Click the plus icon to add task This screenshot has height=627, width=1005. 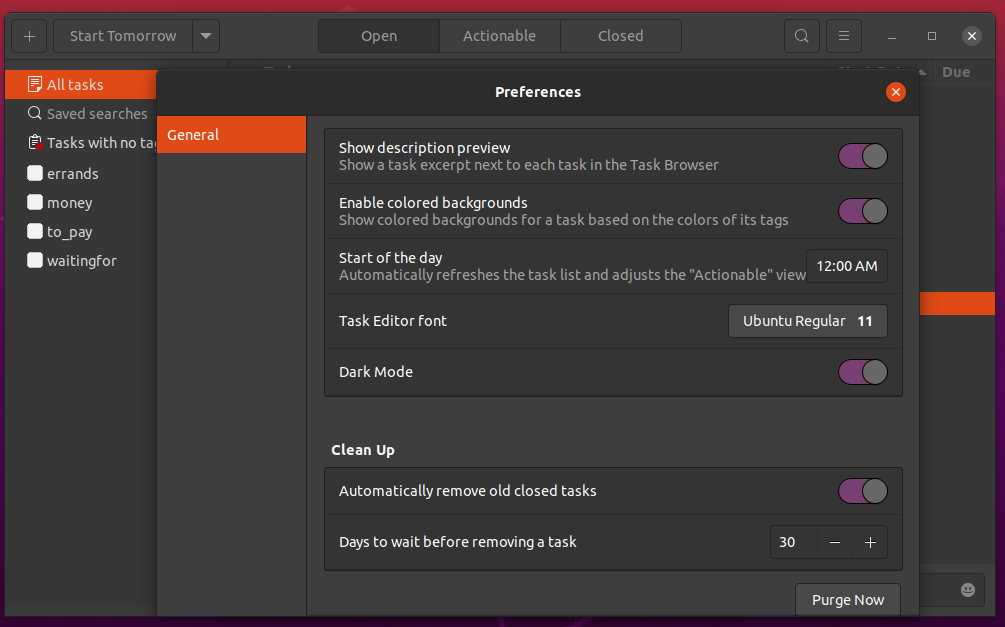point(29,36)
